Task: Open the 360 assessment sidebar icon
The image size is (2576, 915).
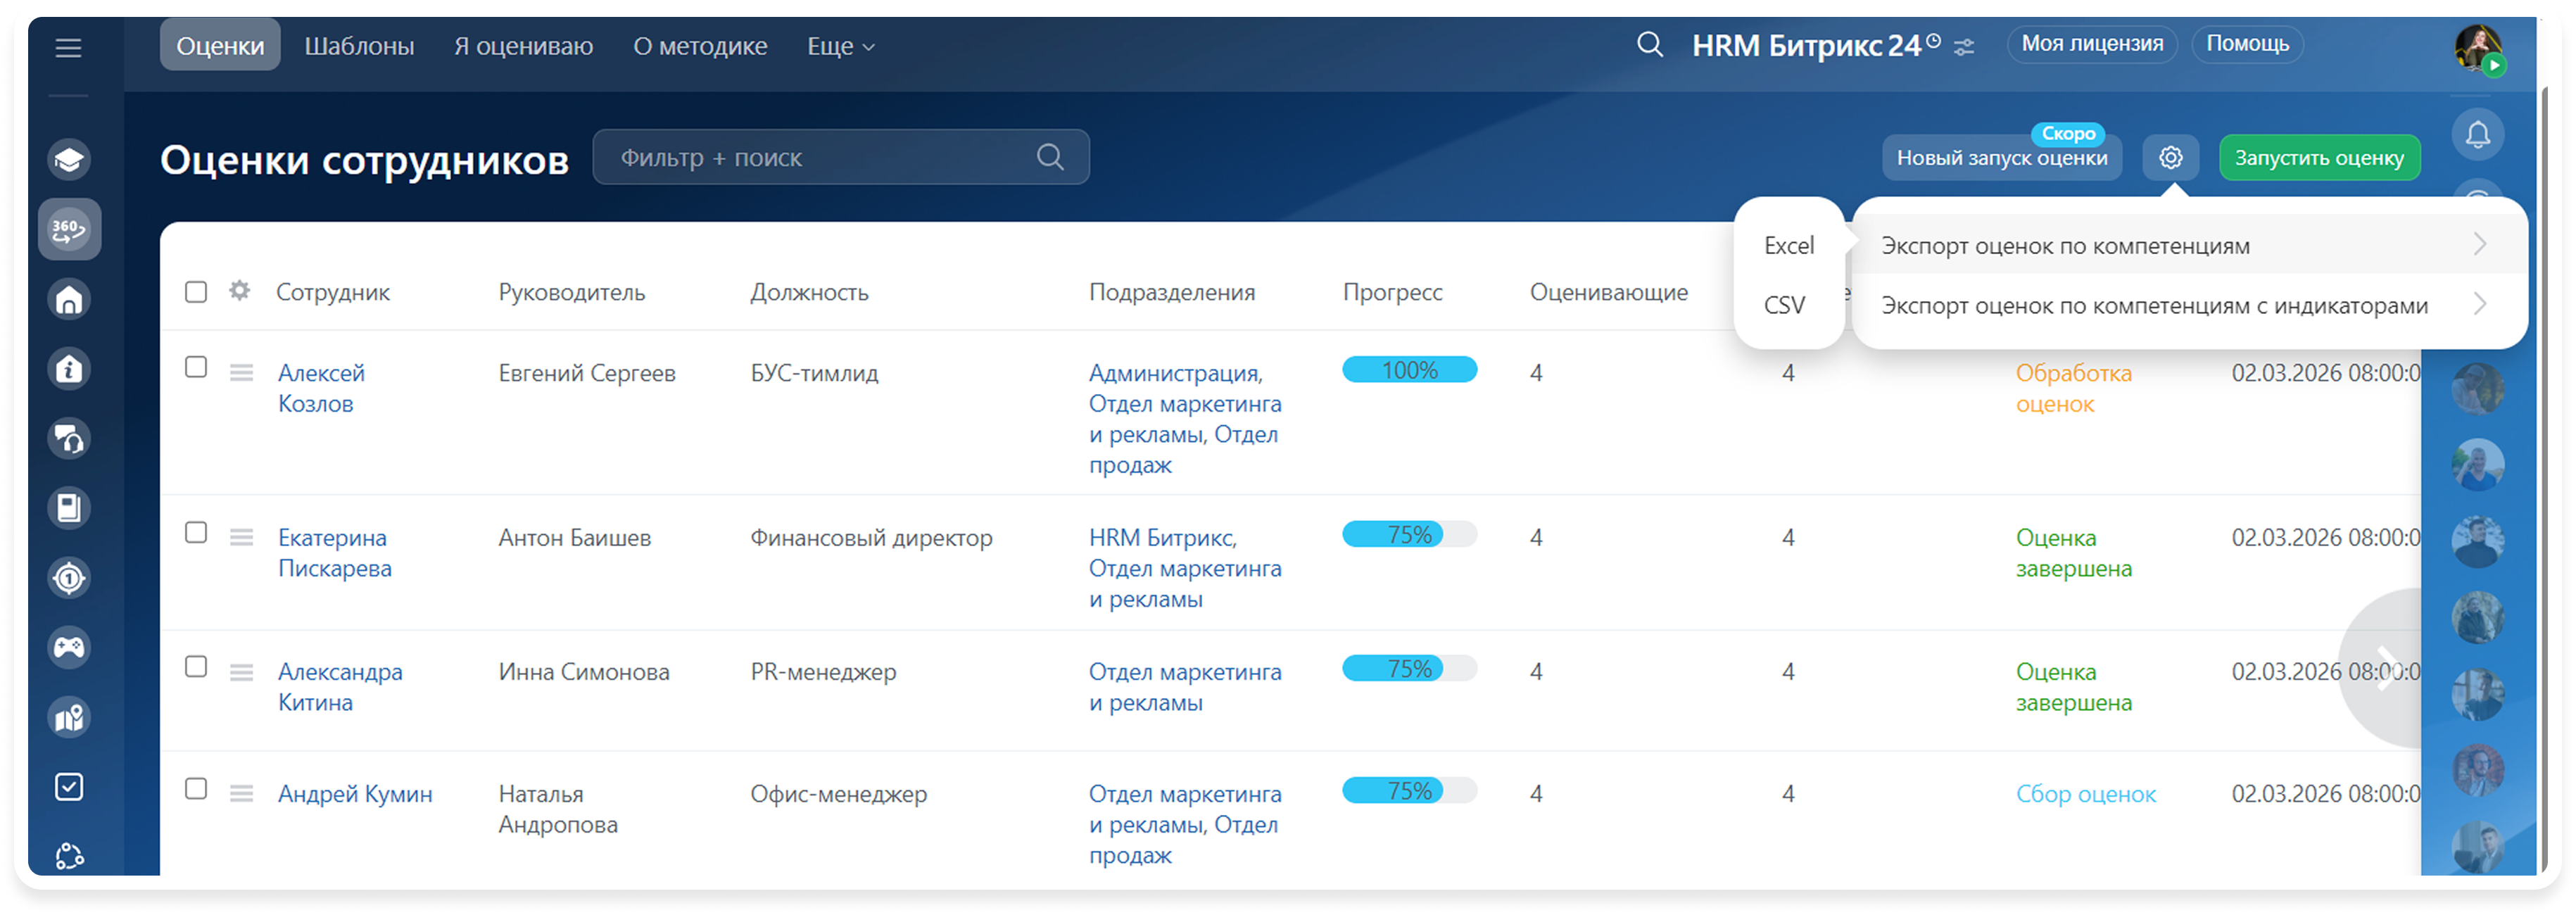Action: click(x=69, y=230)
